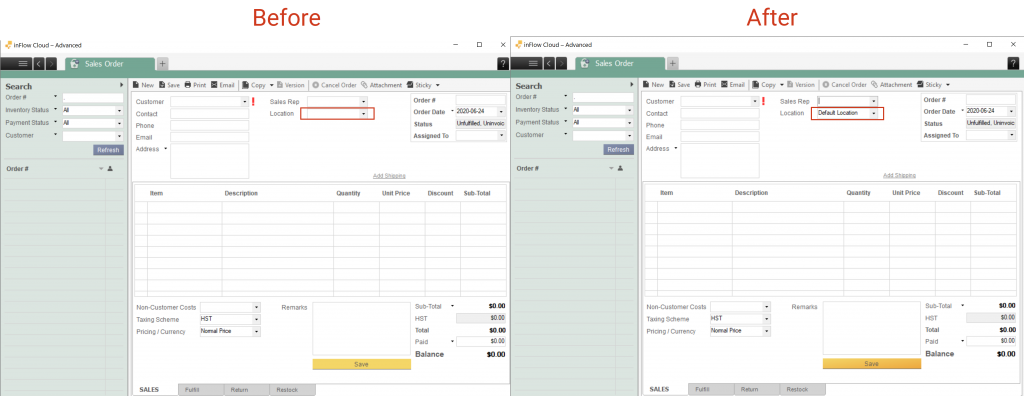1024x396 pixels.
Task: Click yellow Save button in Before window
Action: point(362,364)
